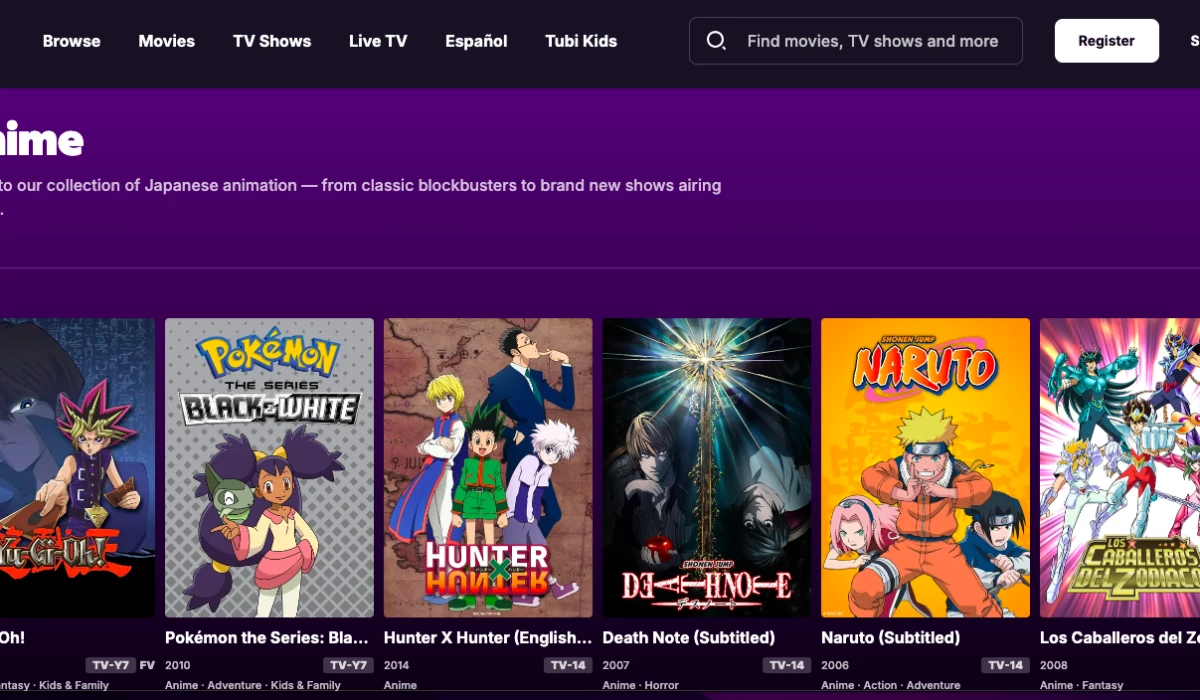Open the Death Note poster

pos(707,468)
